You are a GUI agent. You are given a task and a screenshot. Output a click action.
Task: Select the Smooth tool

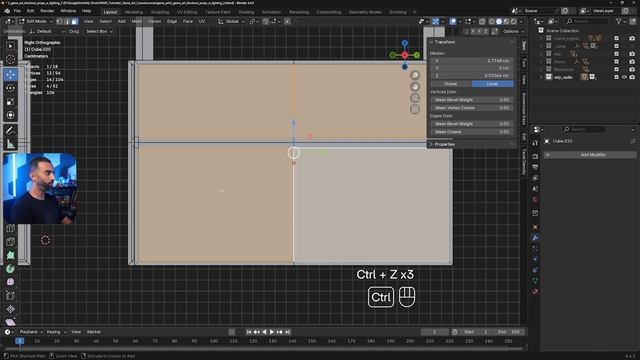(11, 282)
